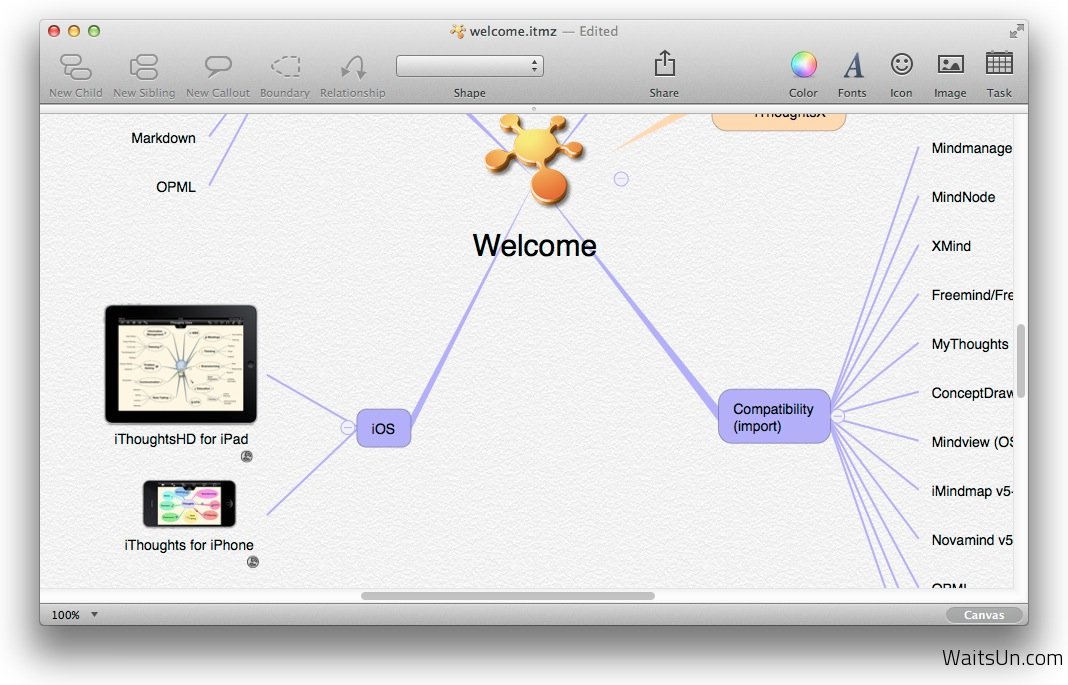Select the OPML topic

coord(176,187)
